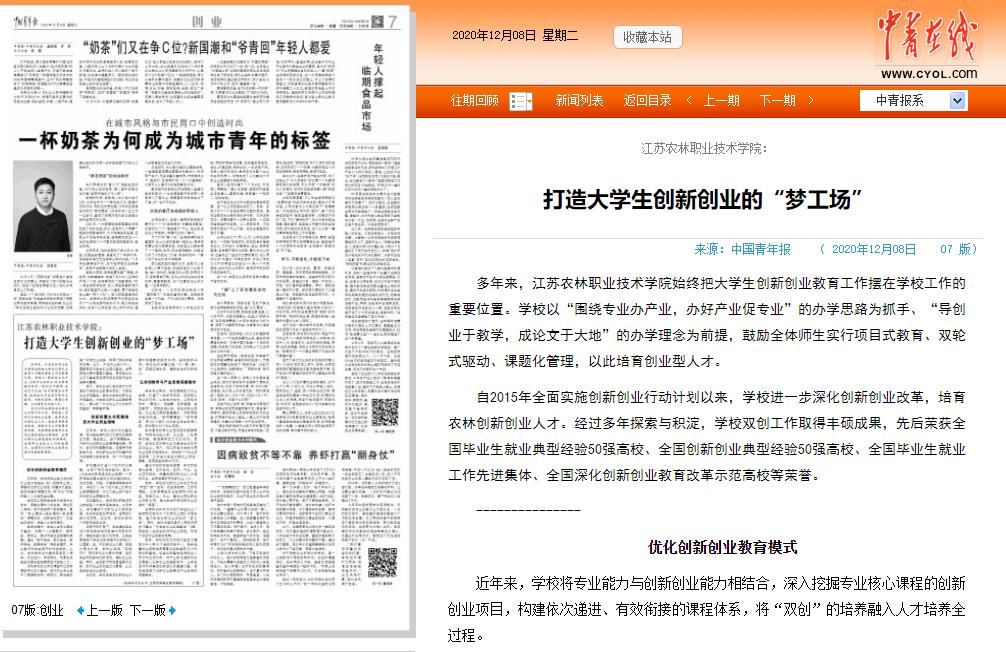Click the 收藏本站 bookmark button

point(647,37)
